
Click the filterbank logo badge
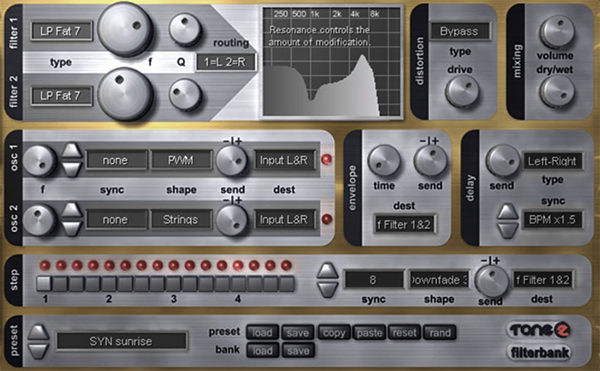[540, 352]
